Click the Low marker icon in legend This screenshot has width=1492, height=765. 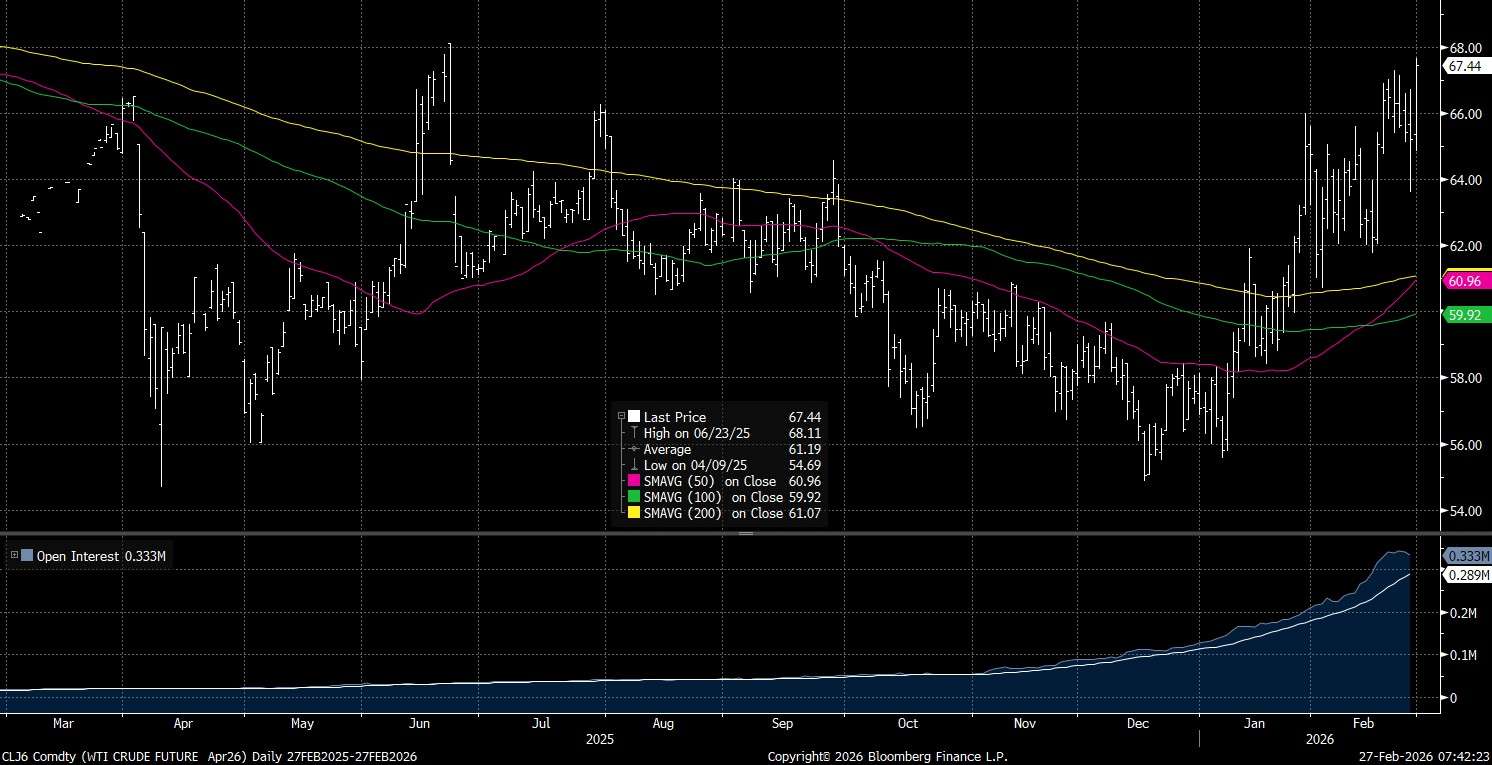633,465
